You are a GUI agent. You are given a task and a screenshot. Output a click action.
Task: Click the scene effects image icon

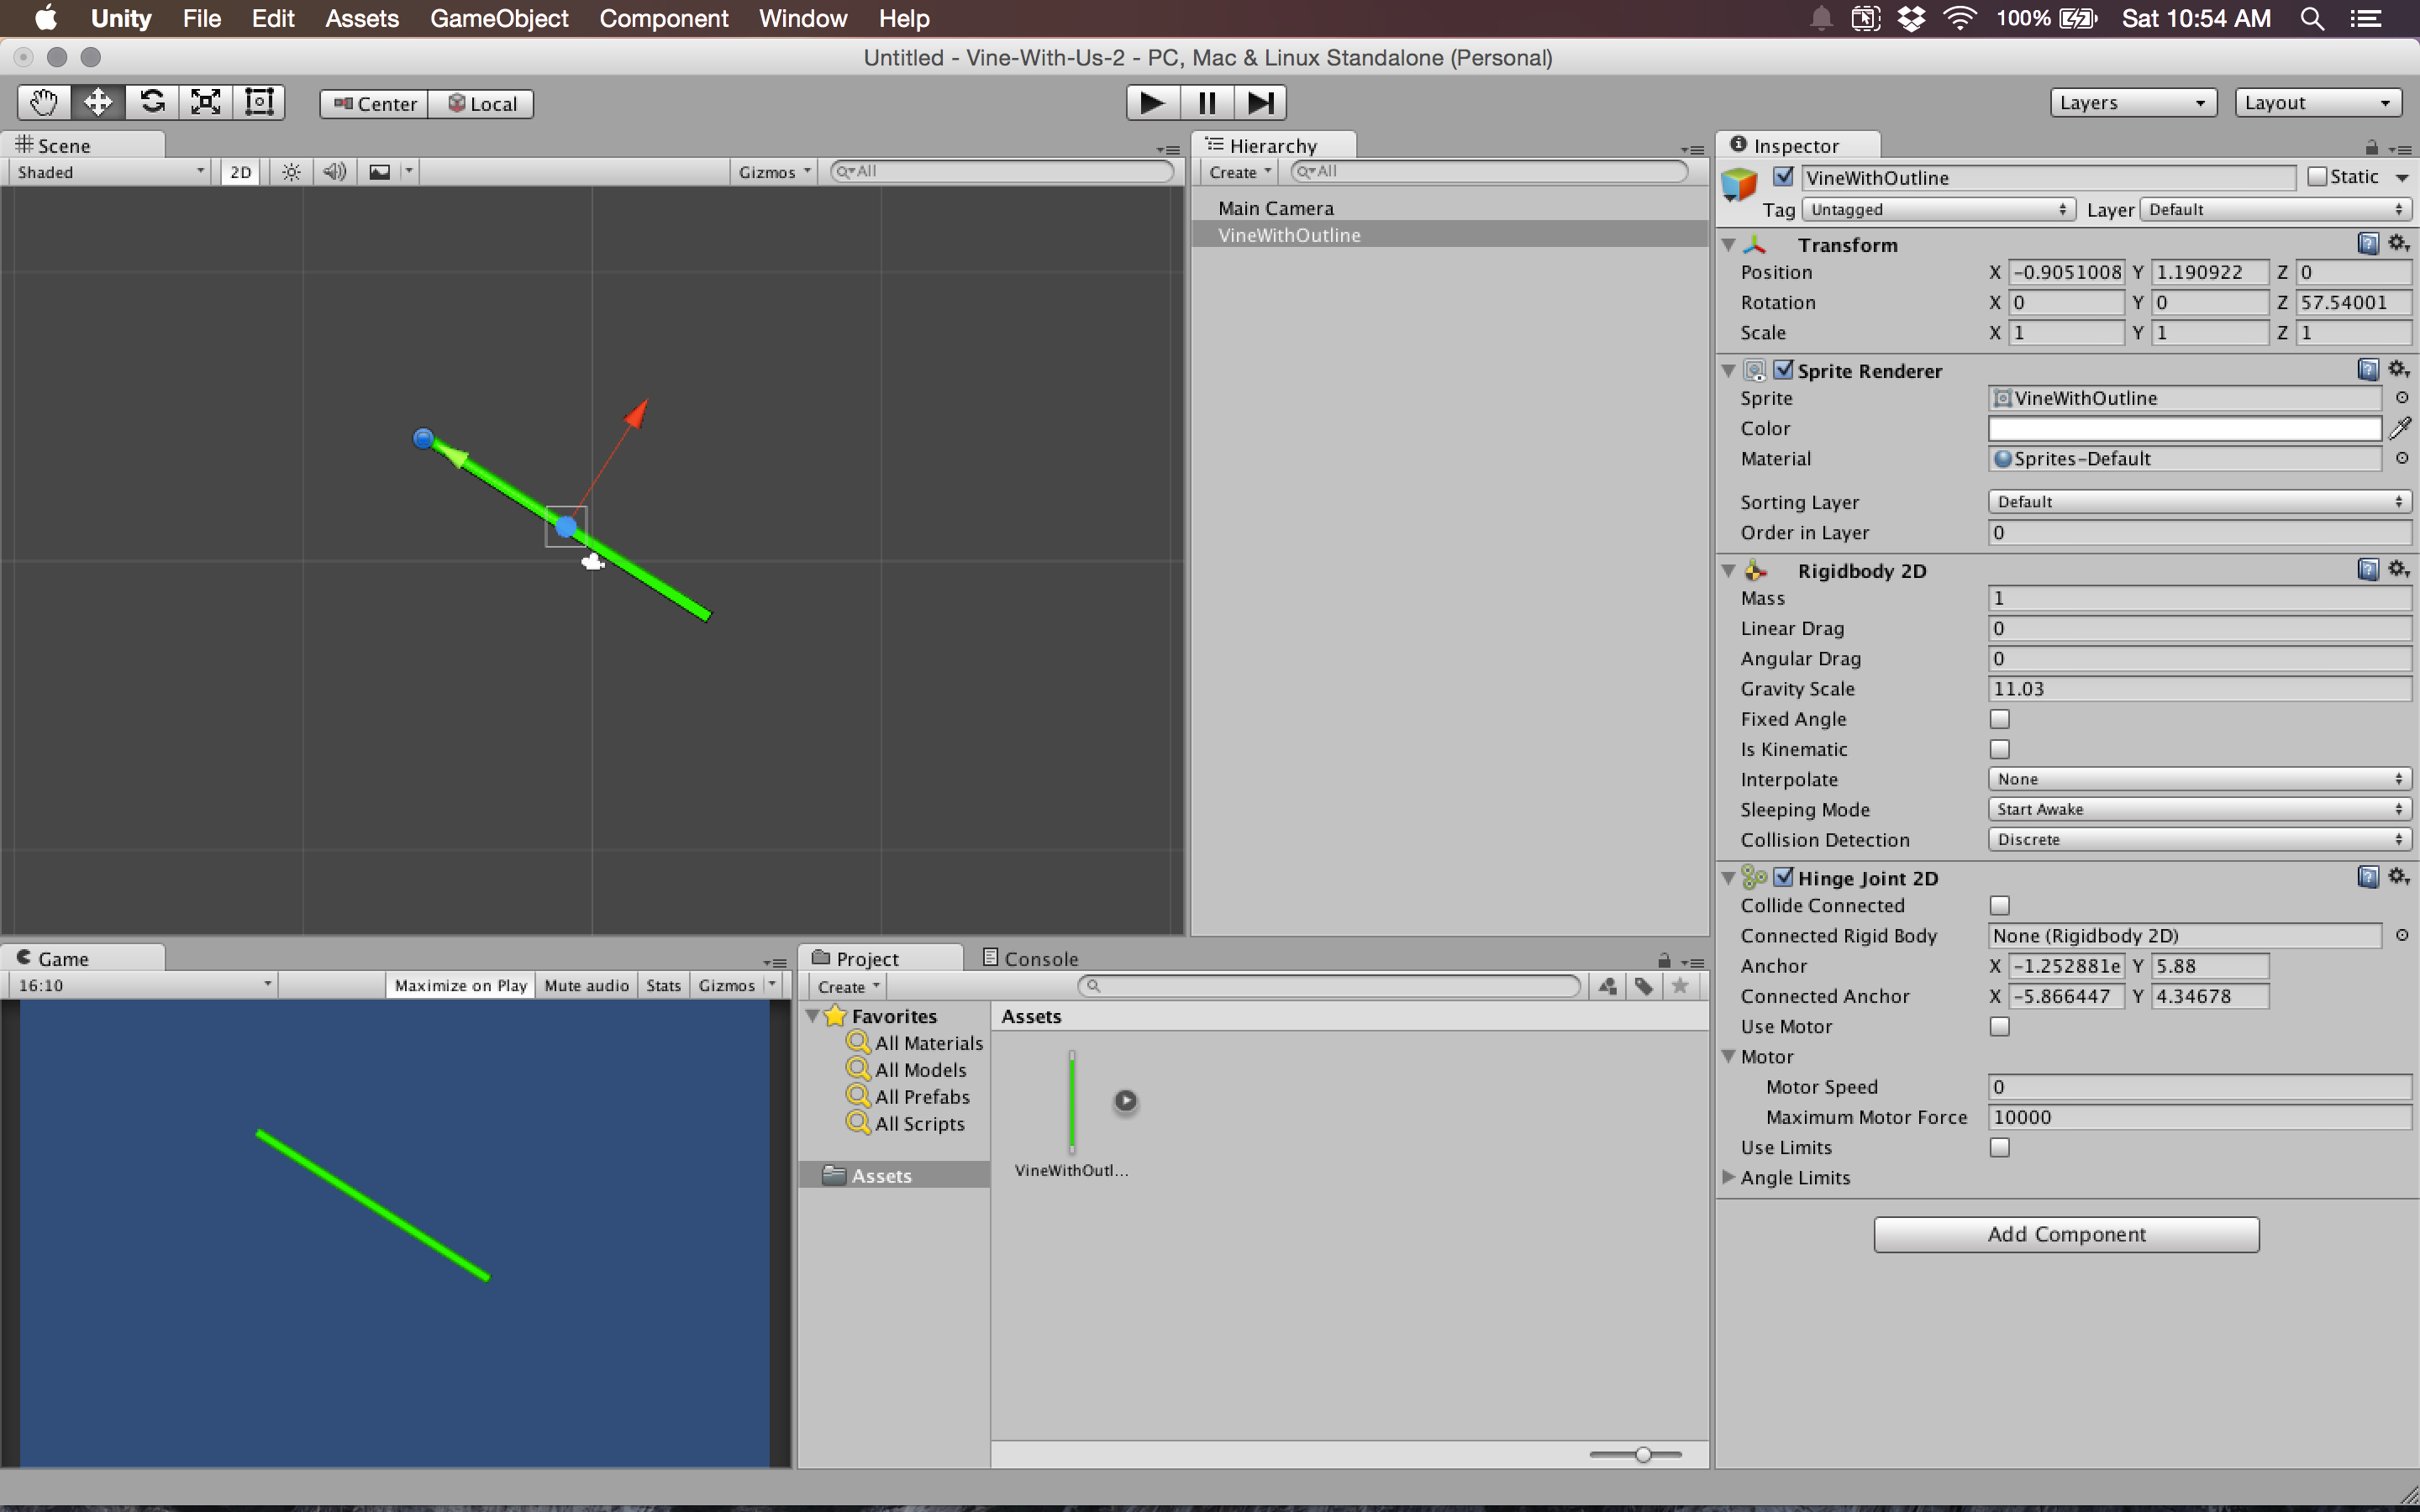[380, 172]
